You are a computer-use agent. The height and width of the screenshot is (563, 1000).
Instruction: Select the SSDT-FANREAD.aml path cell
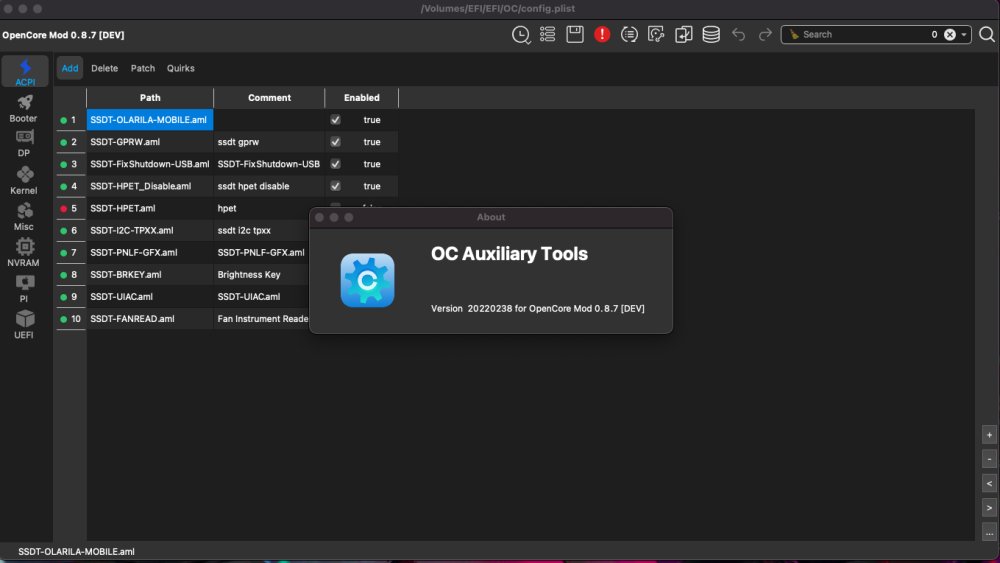point(150,319)
